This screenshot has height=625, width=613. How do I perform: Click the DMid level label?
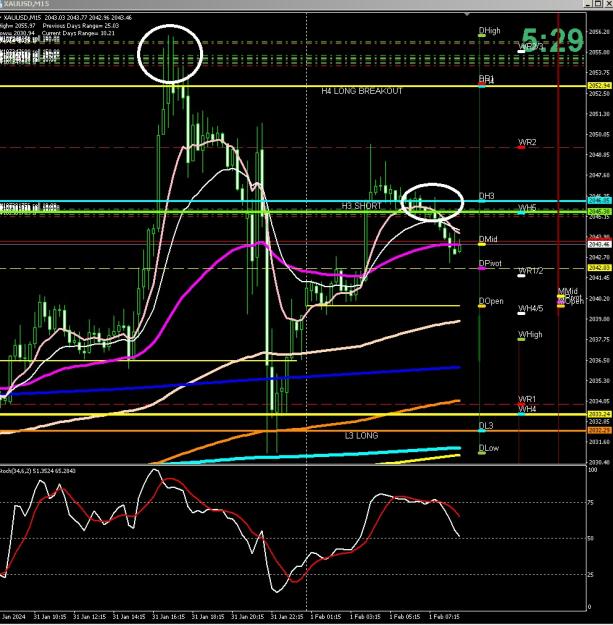[x=488, y=239]
